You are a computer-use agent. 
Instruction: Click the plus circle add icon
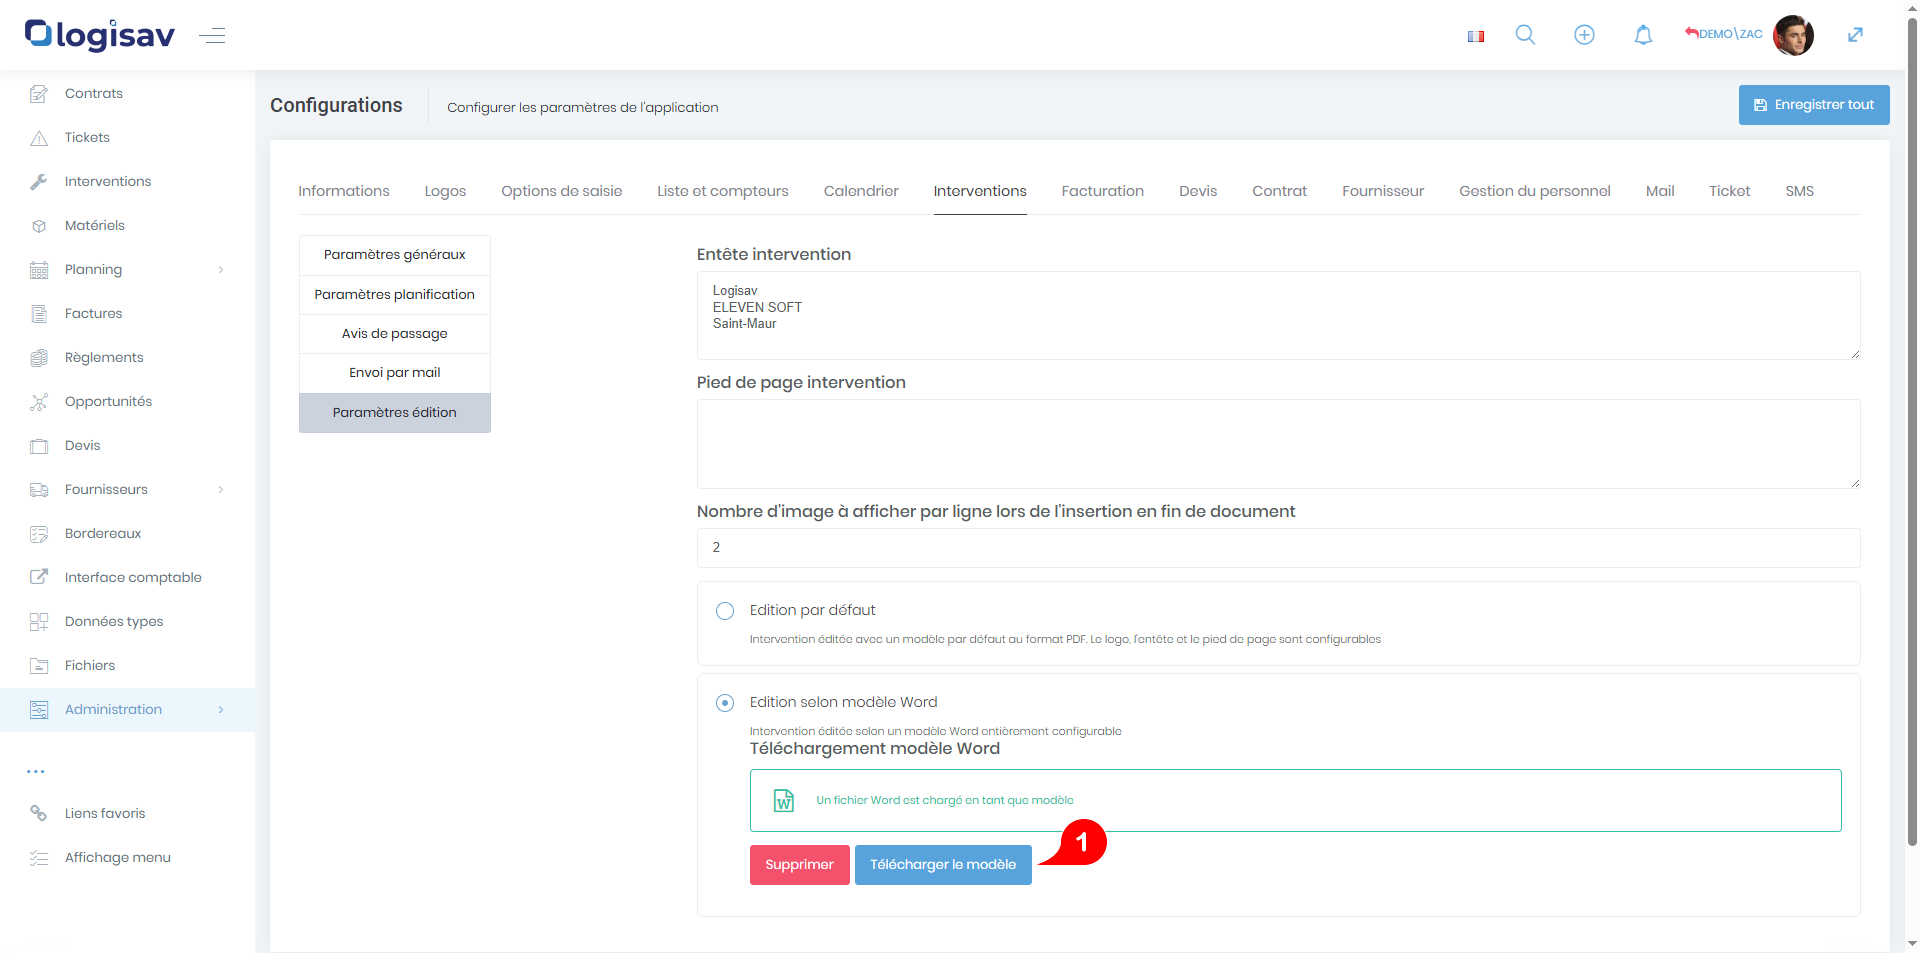pos(1584,35)
